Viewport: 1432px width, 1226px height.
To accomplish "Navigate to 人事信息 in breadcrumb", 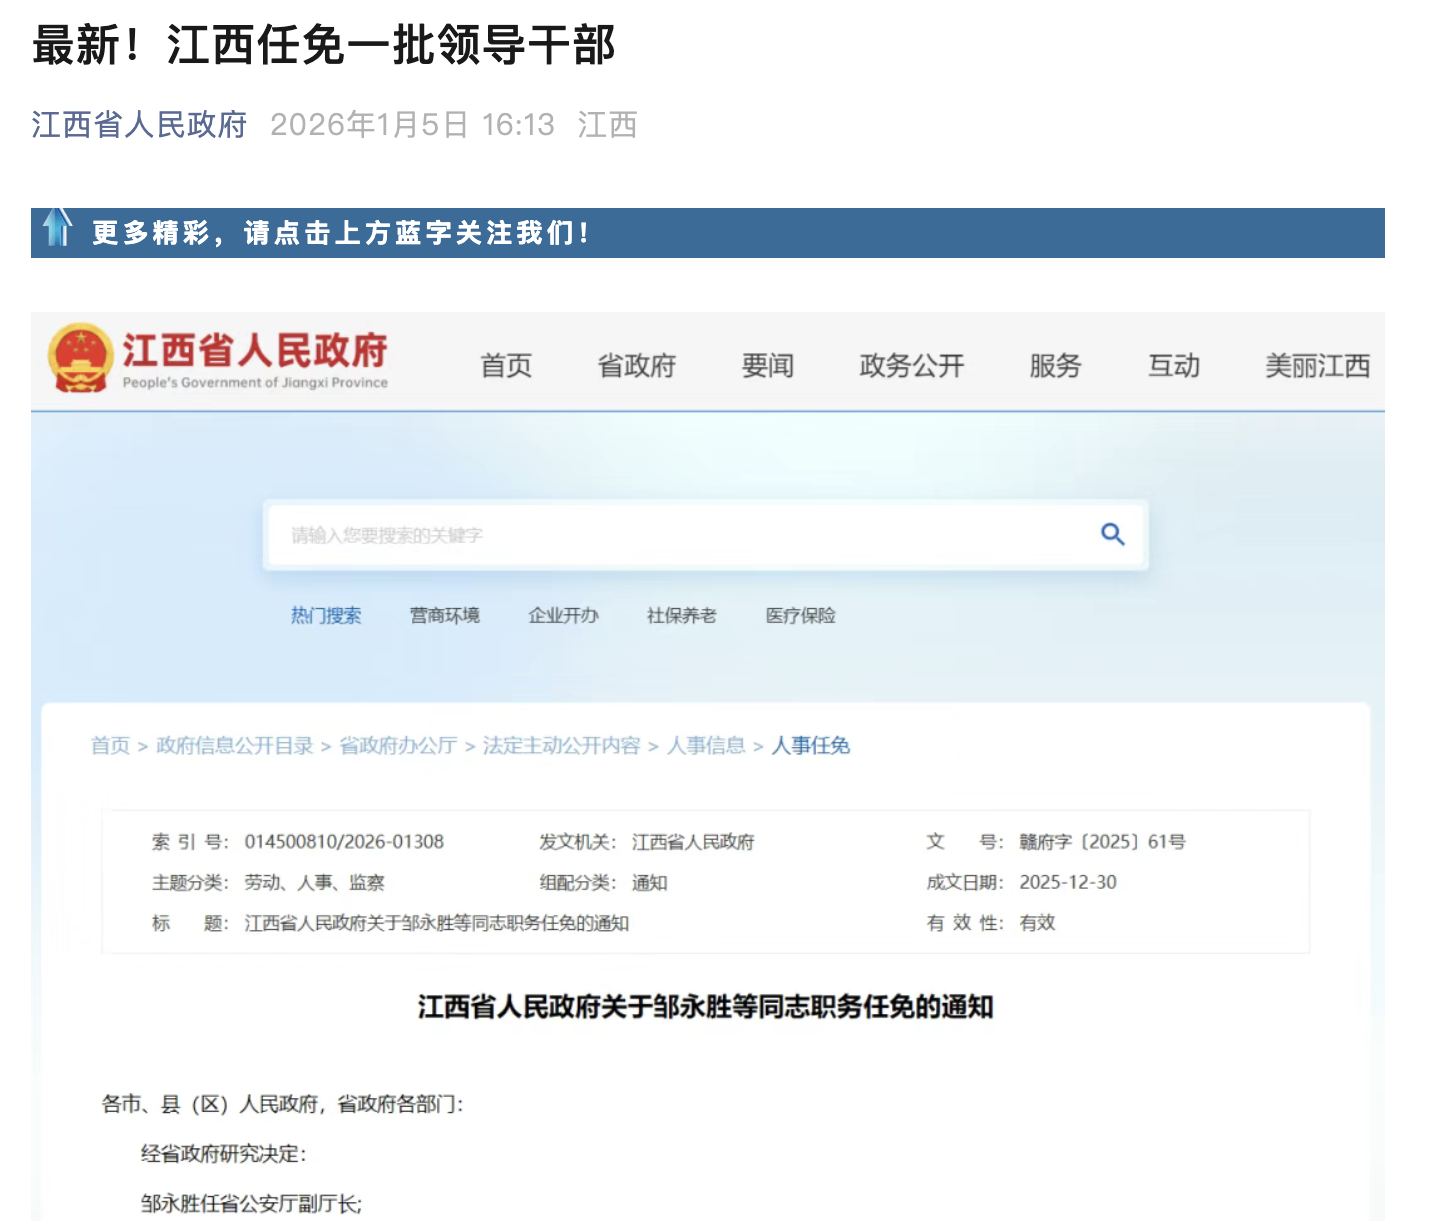I will [706, 746].
